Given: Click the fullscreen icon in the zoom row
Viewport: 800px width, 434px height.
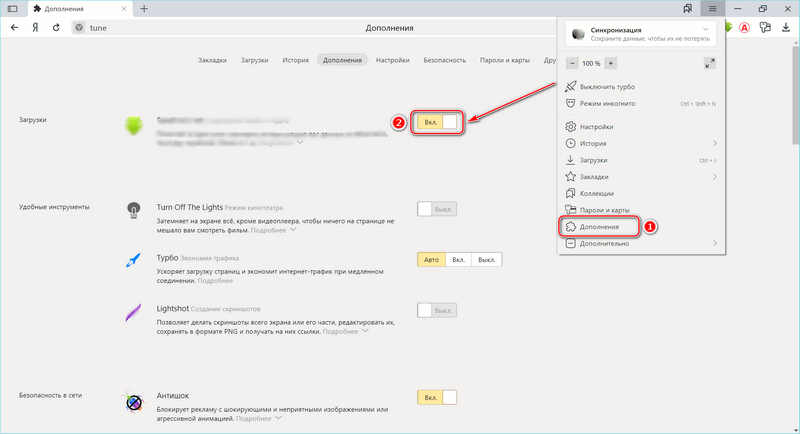Looking at the screenshot, I should (710, 62).
